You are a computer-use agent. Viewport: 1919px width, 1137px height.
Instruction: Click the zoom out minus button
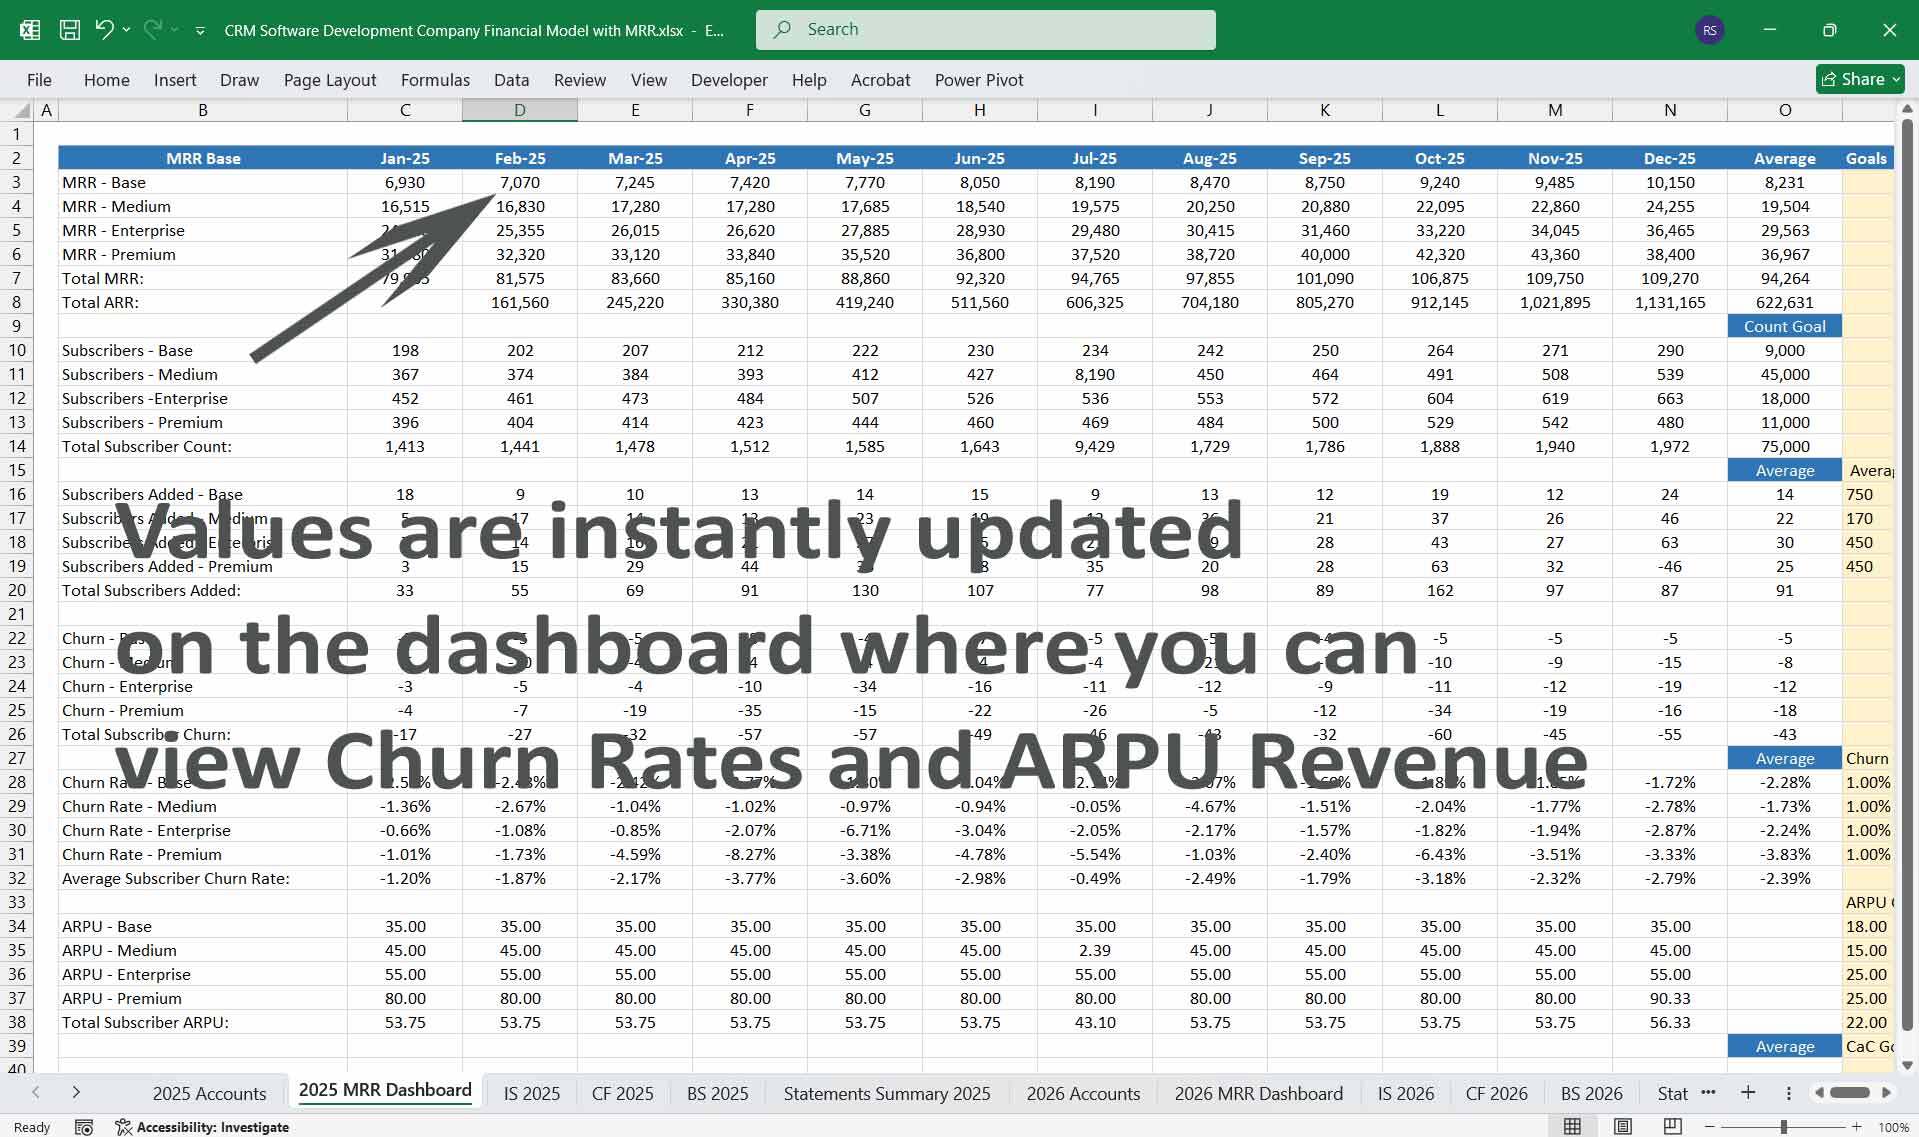point(1709,1127)
